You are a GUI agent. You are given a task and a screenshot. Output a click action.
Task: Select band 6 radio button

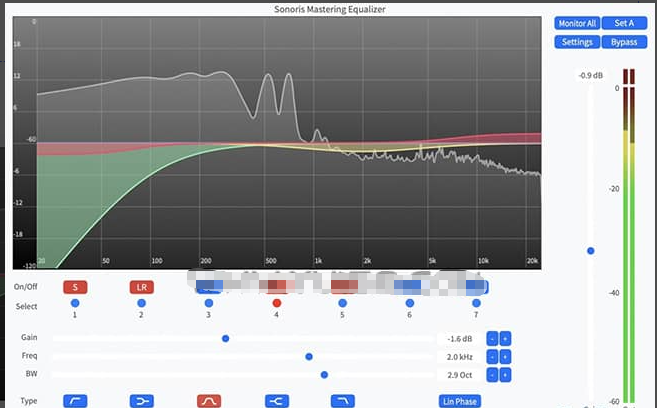pos(410,303)
